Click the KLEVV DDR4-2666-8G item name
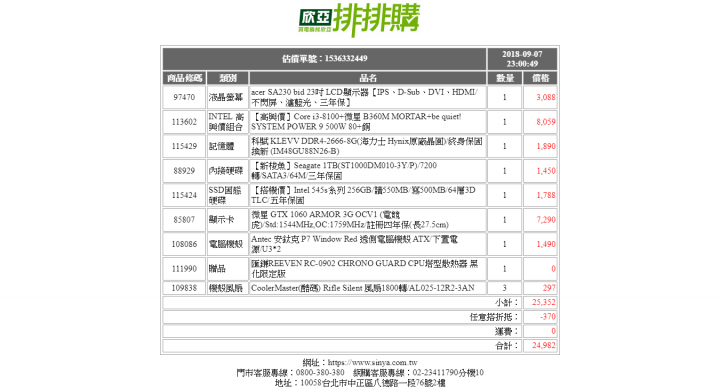Image resolution: width=720 pixels, height=388 pixels. pos(368,146)
